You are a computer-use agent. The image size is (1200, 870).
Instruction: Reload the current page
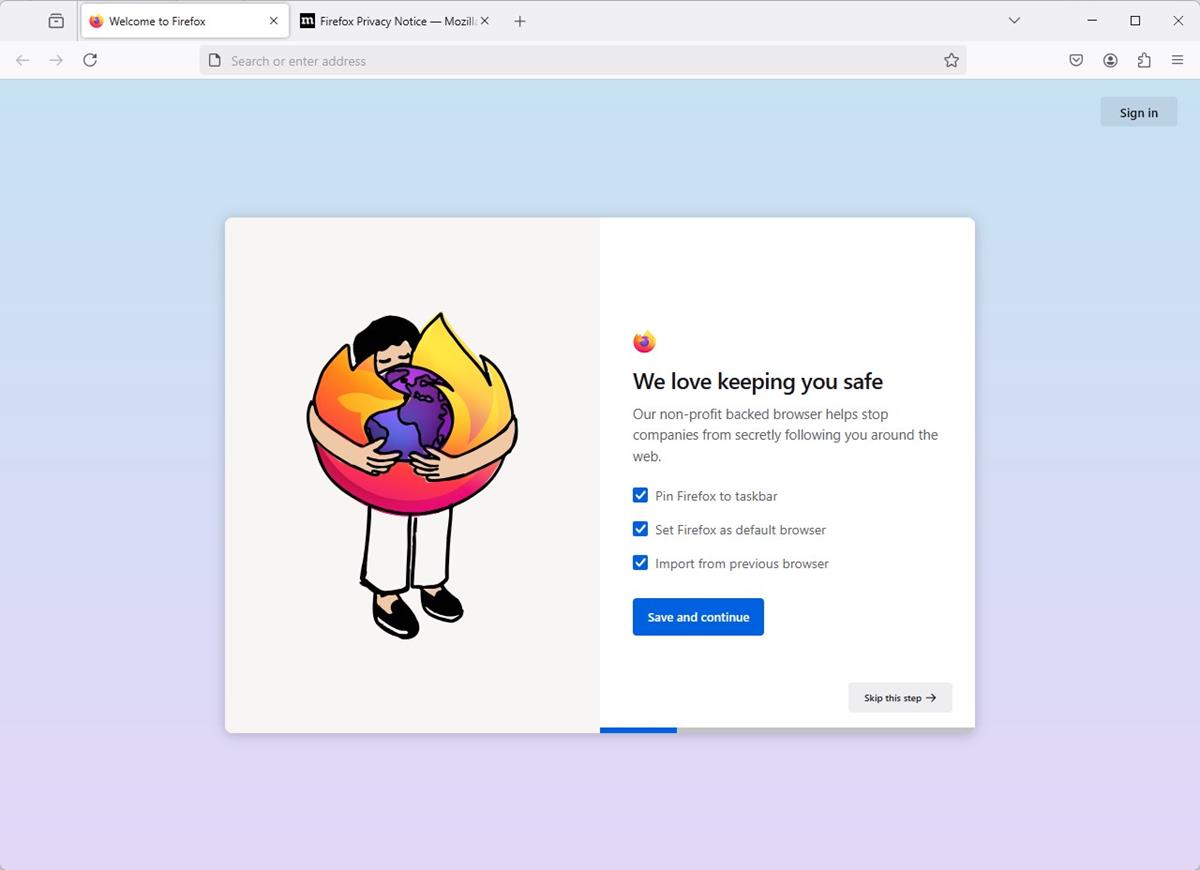(90, 60)
